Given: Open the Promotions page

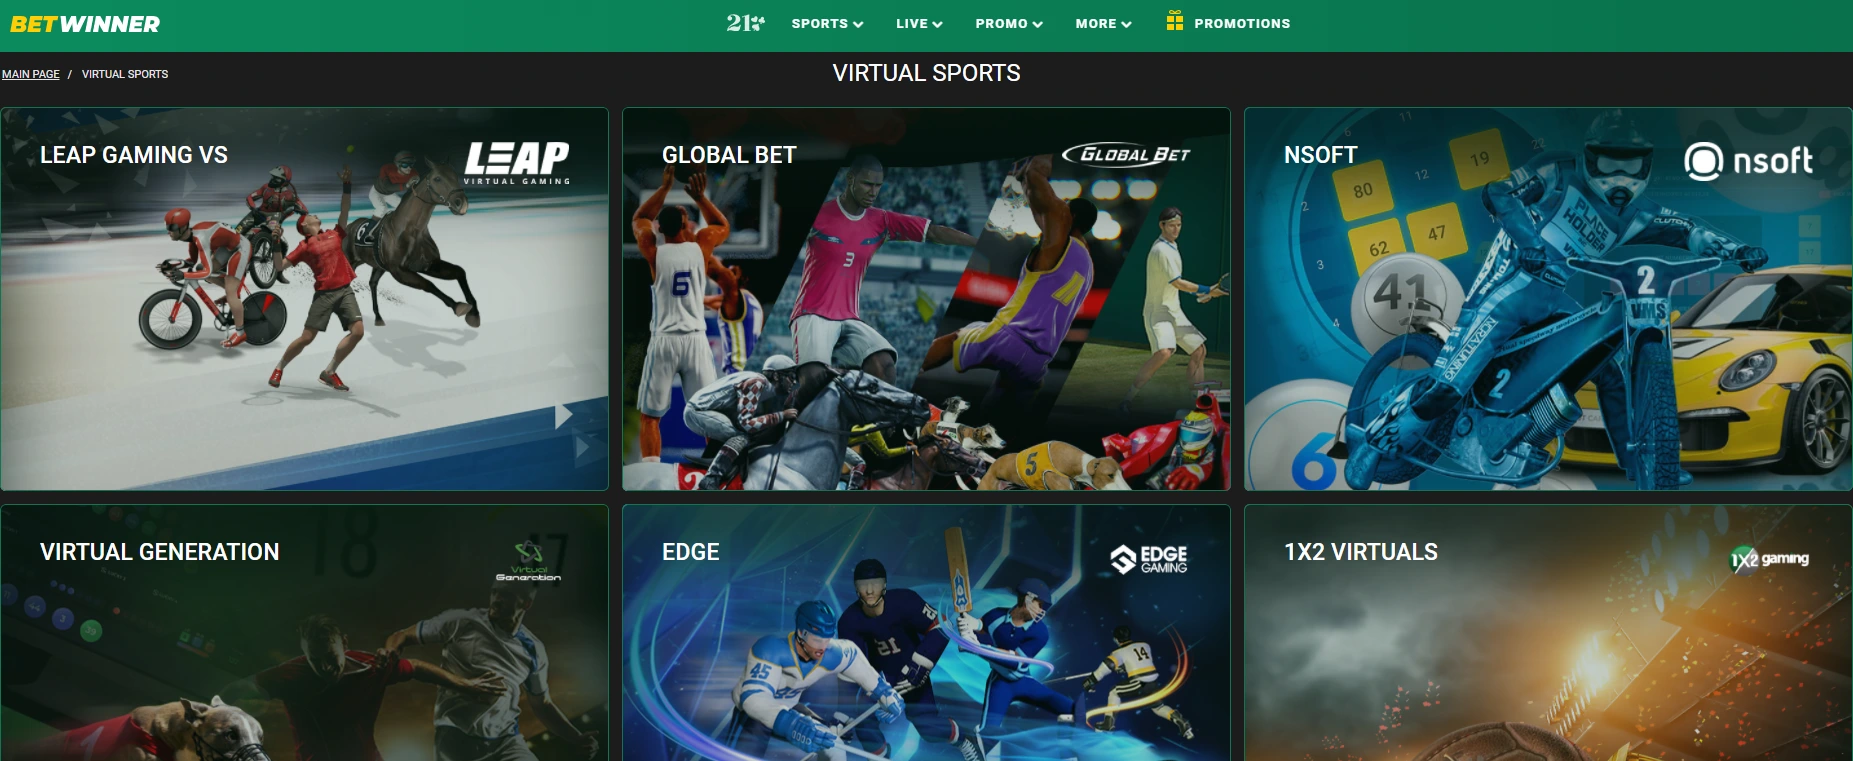Looking at the screenshot, I should pyautogui.click(x=1242, y=23).
